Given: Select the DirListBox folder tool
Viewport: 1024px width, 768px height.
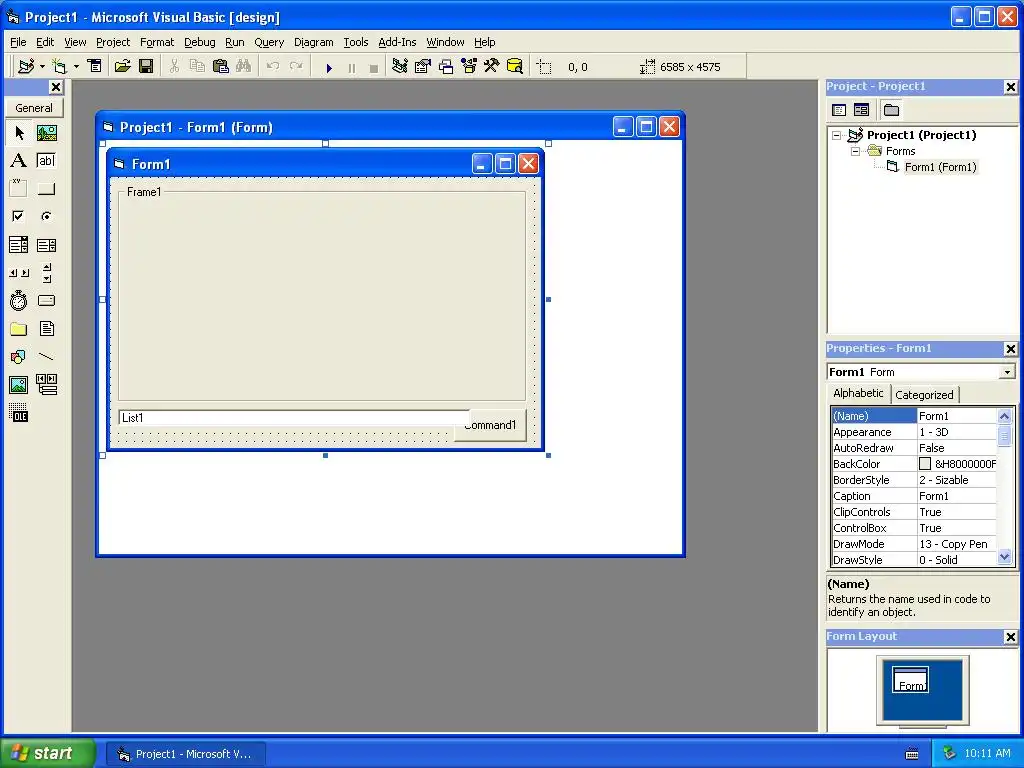Looking at the screenshot, I should click(19, 328).
